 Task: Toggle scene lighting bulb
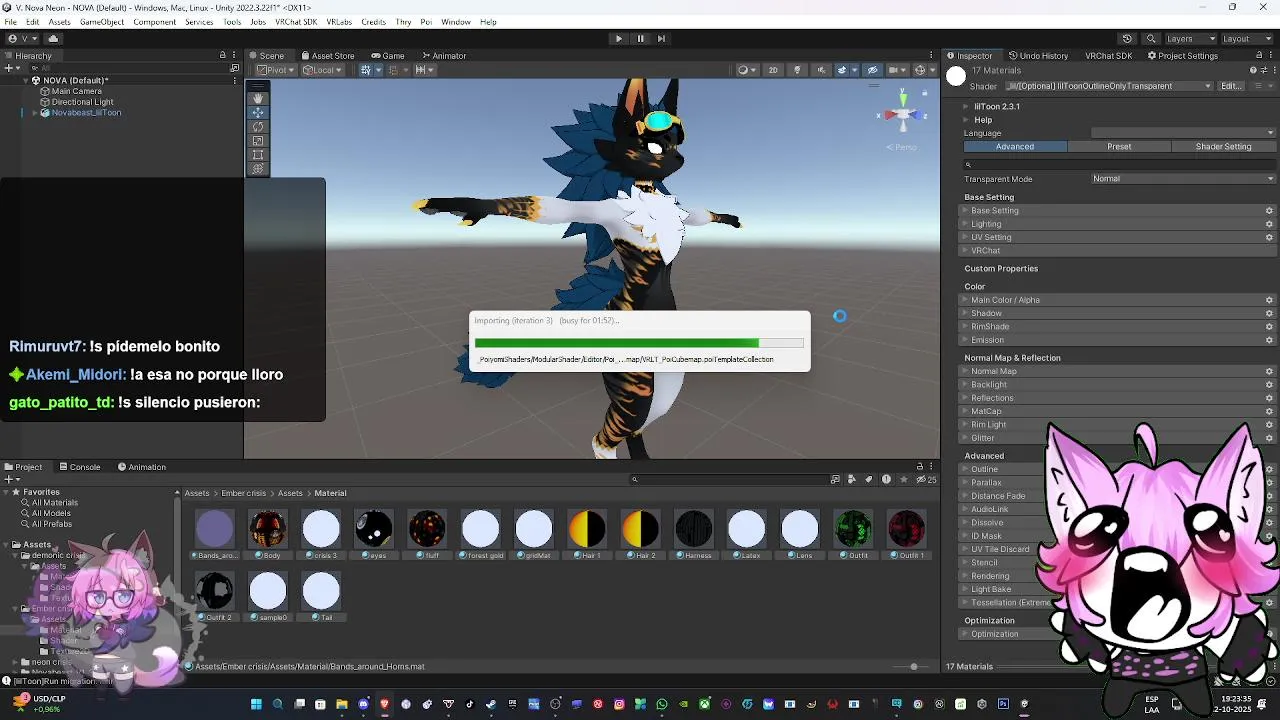(797, 70)
